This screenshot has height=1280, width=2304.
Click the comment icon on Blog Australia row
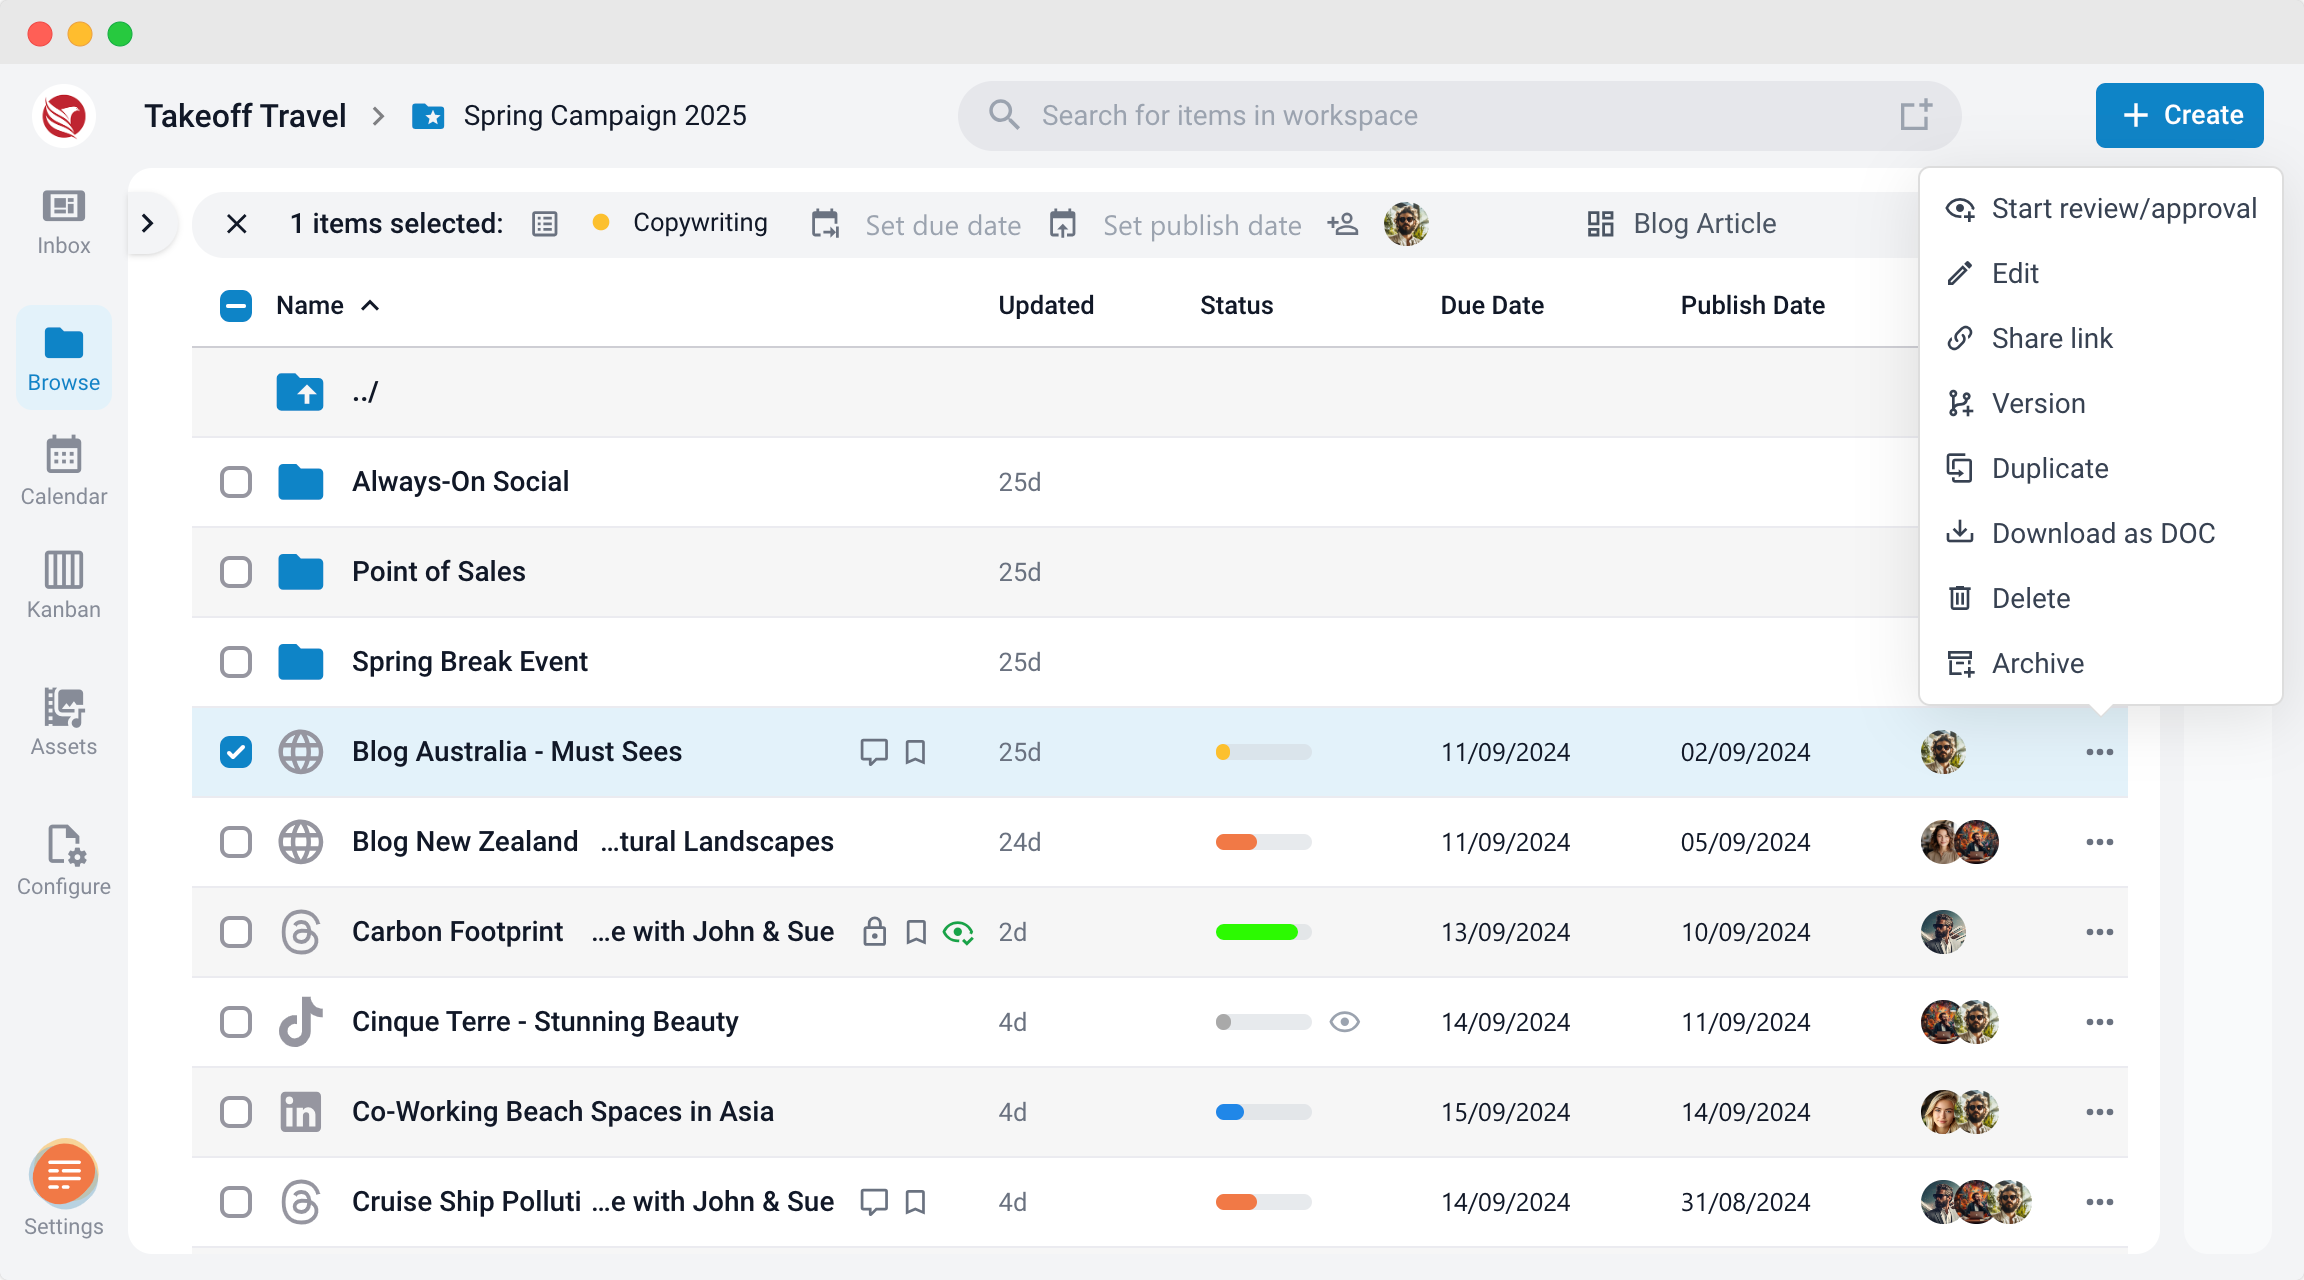[x=874, y=752]
